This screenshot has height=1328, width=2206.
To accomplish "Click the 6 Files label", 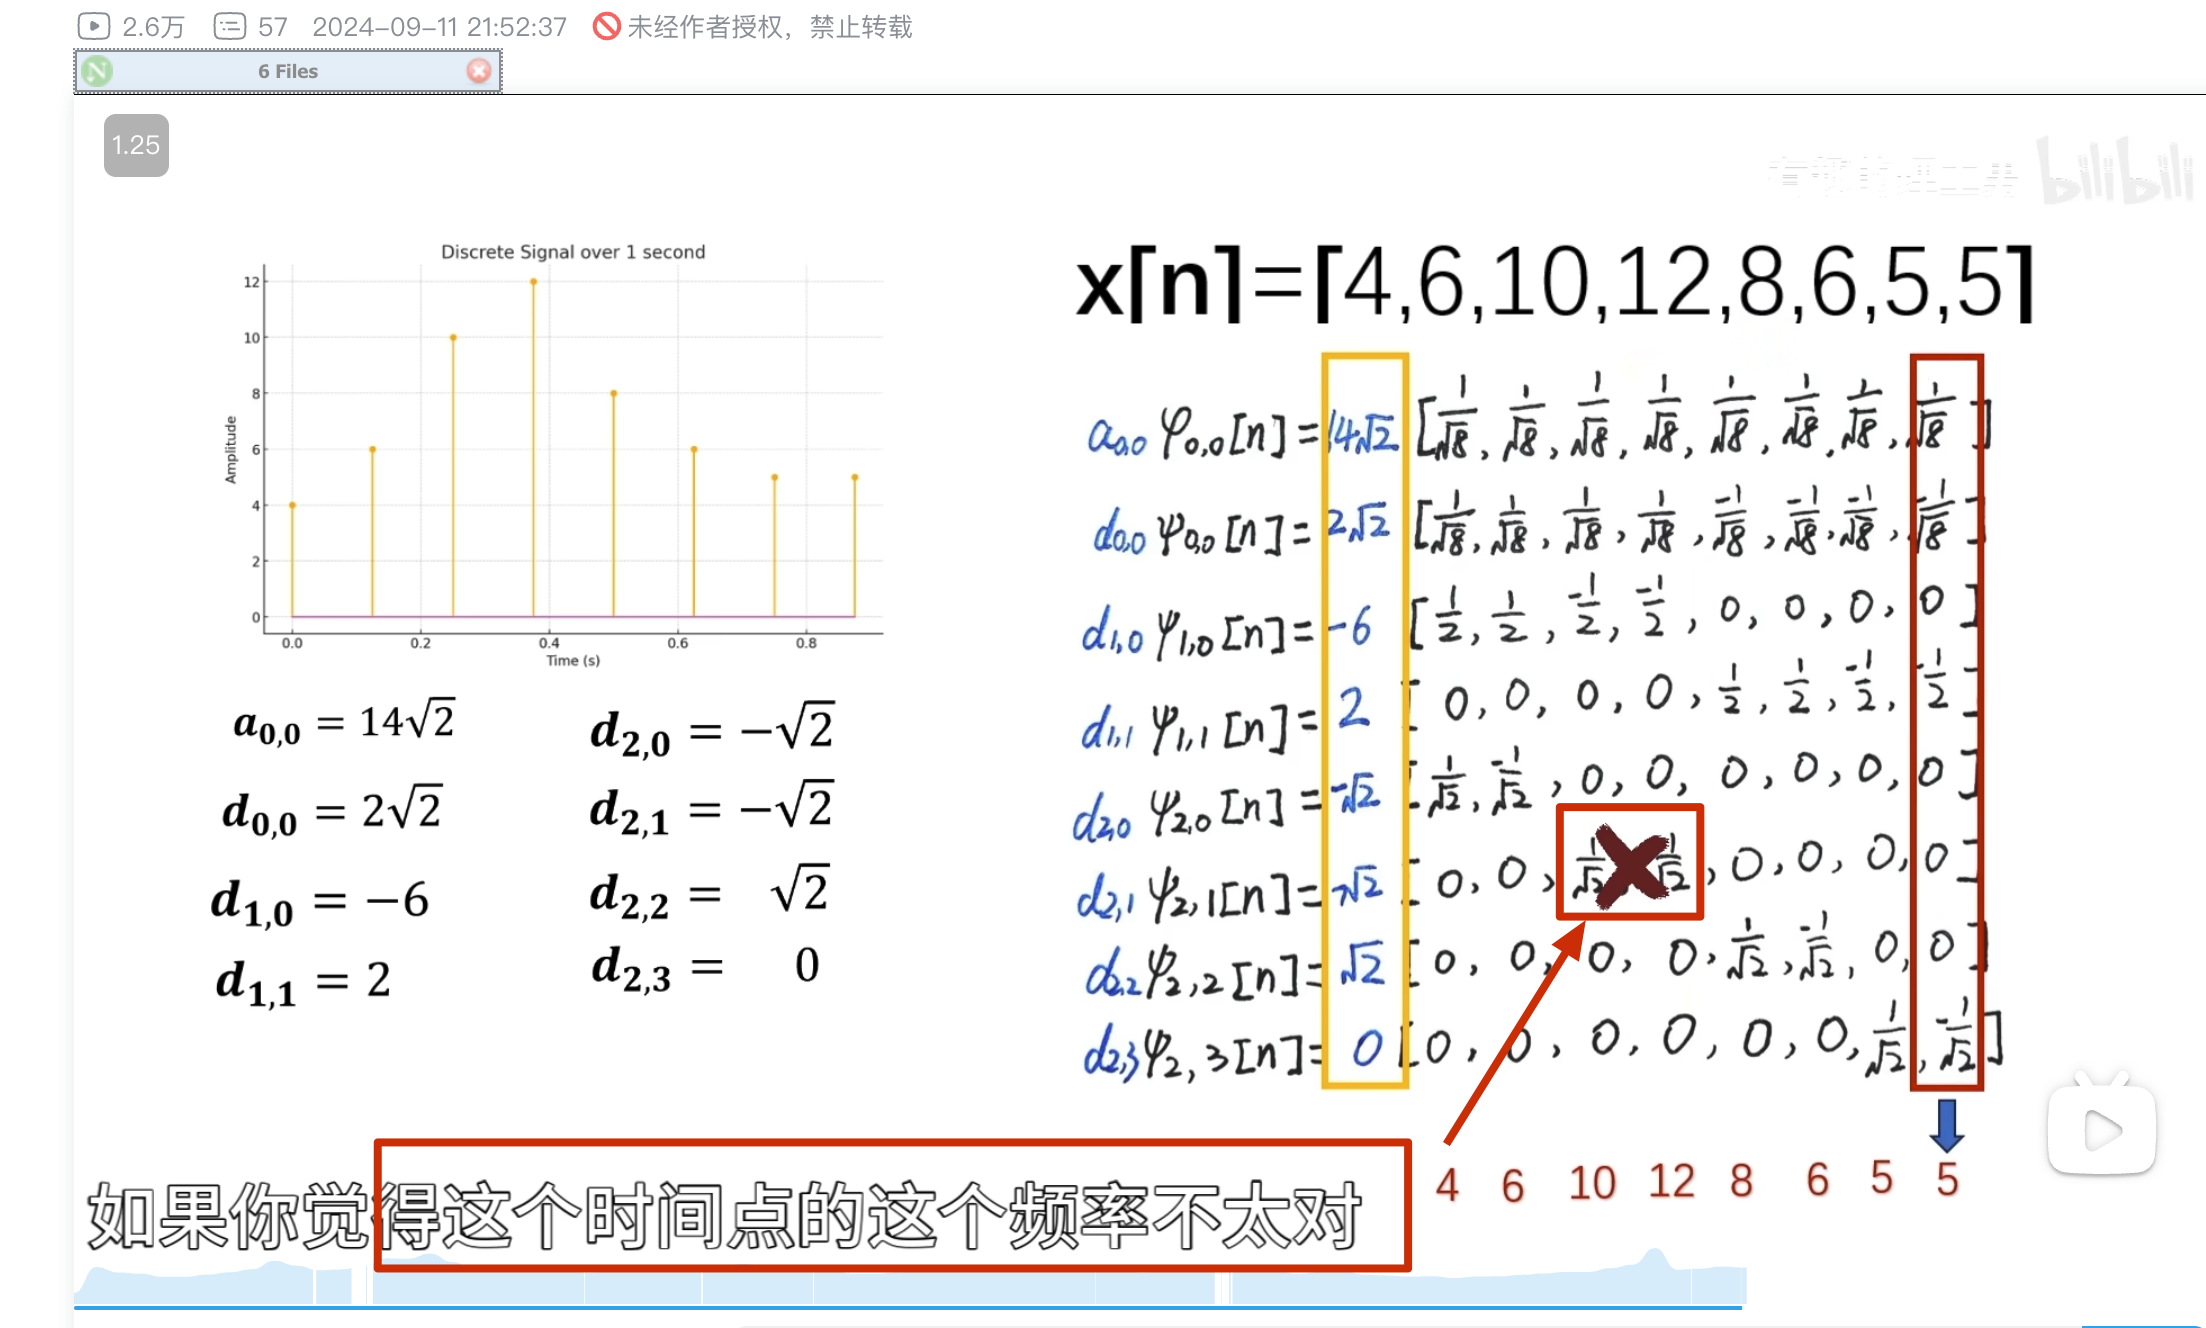I will tap(288, 71).
